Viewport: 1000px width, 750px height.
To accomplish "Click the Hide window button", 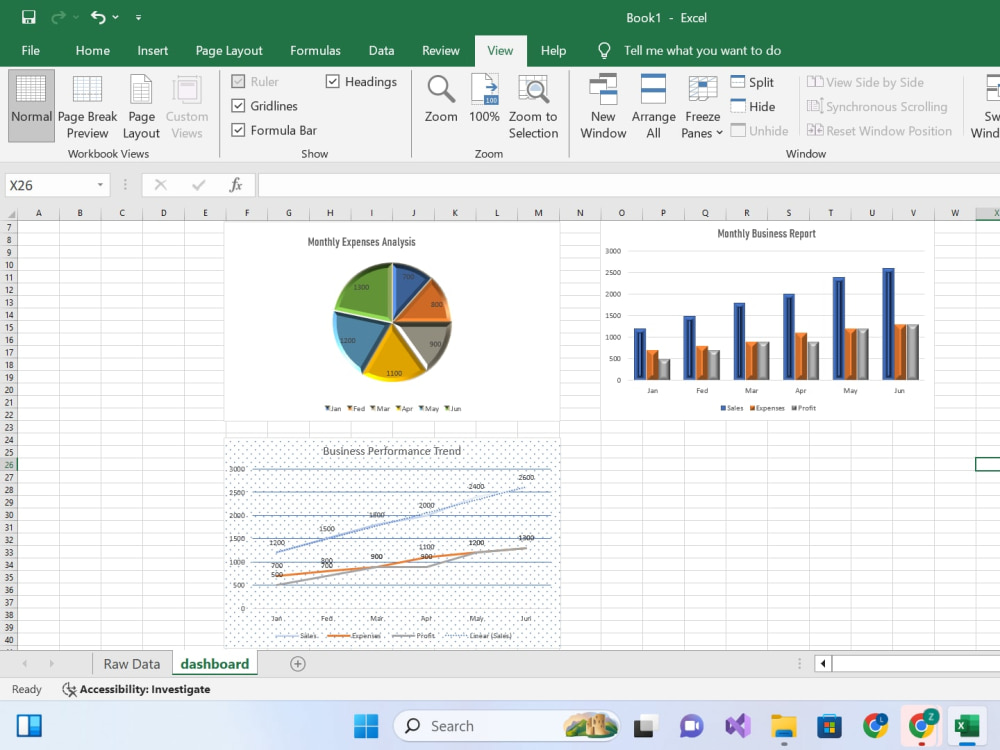I will (753, 107).
